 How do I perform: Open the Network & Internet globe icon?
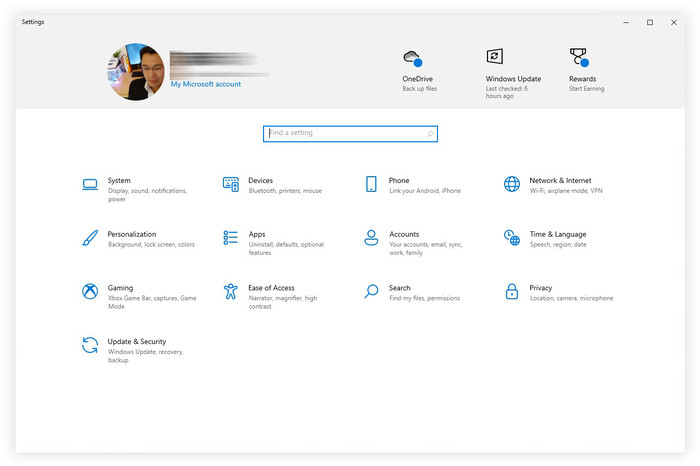click(511, 184)
